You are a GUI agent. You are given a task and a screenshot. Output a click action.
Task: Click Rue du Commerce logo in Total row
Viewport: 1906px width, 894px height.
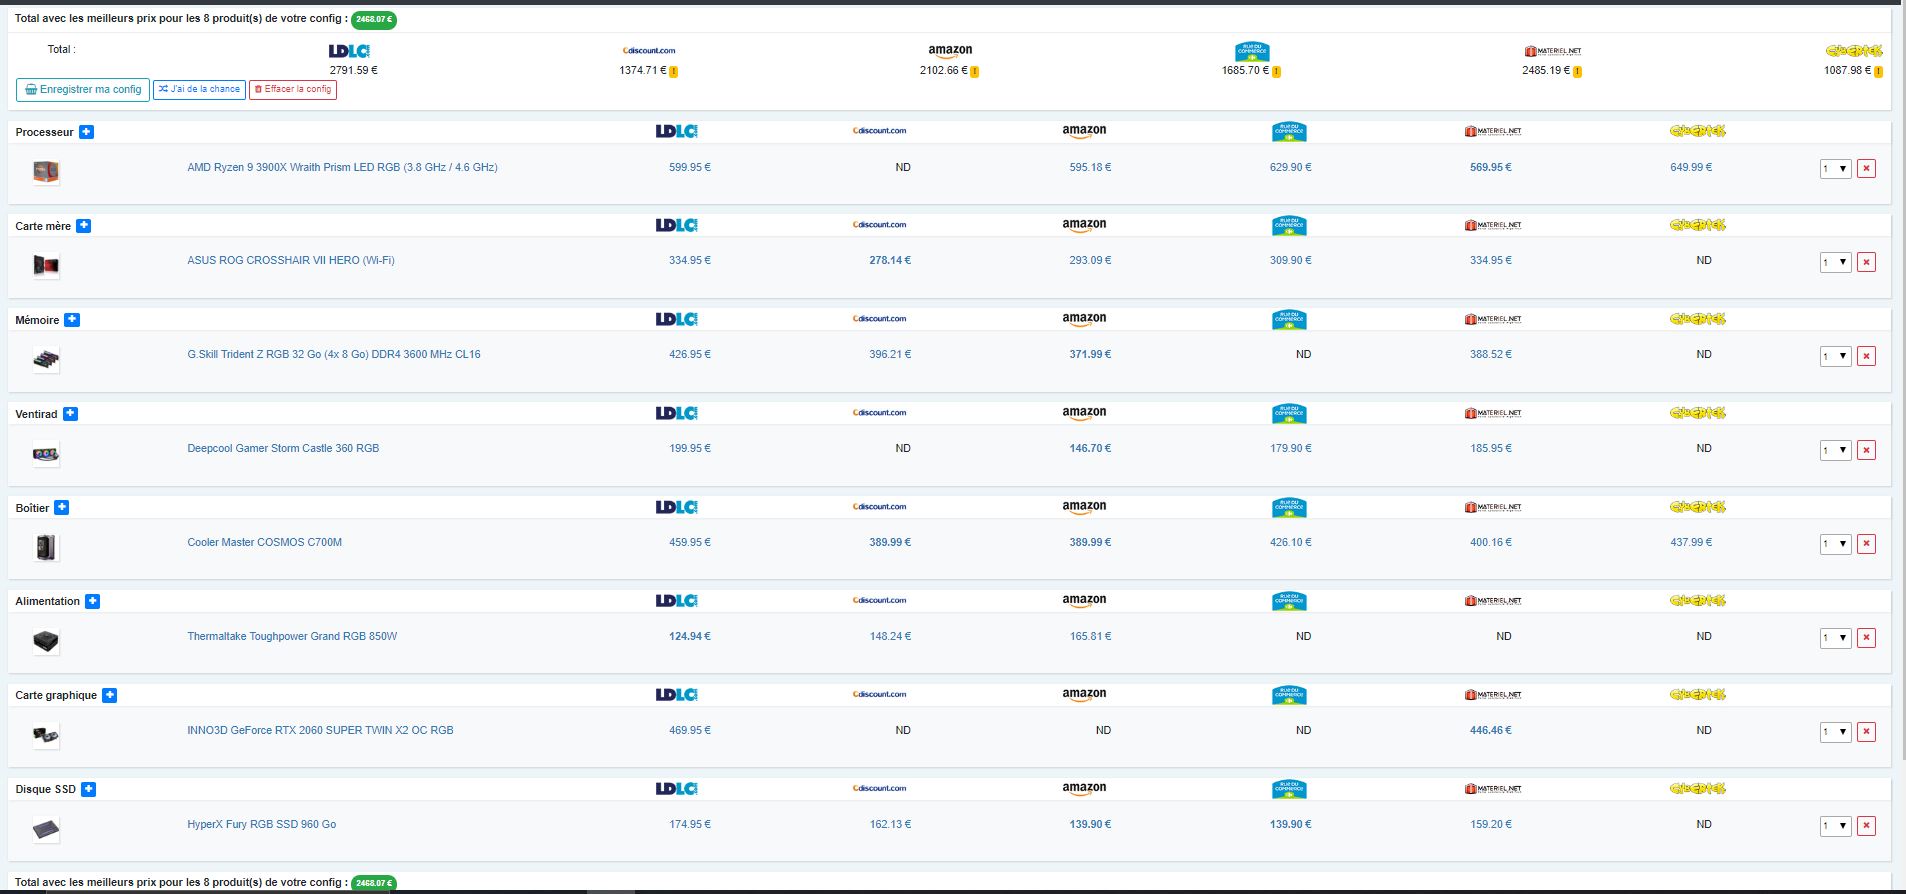point(1252,51)
